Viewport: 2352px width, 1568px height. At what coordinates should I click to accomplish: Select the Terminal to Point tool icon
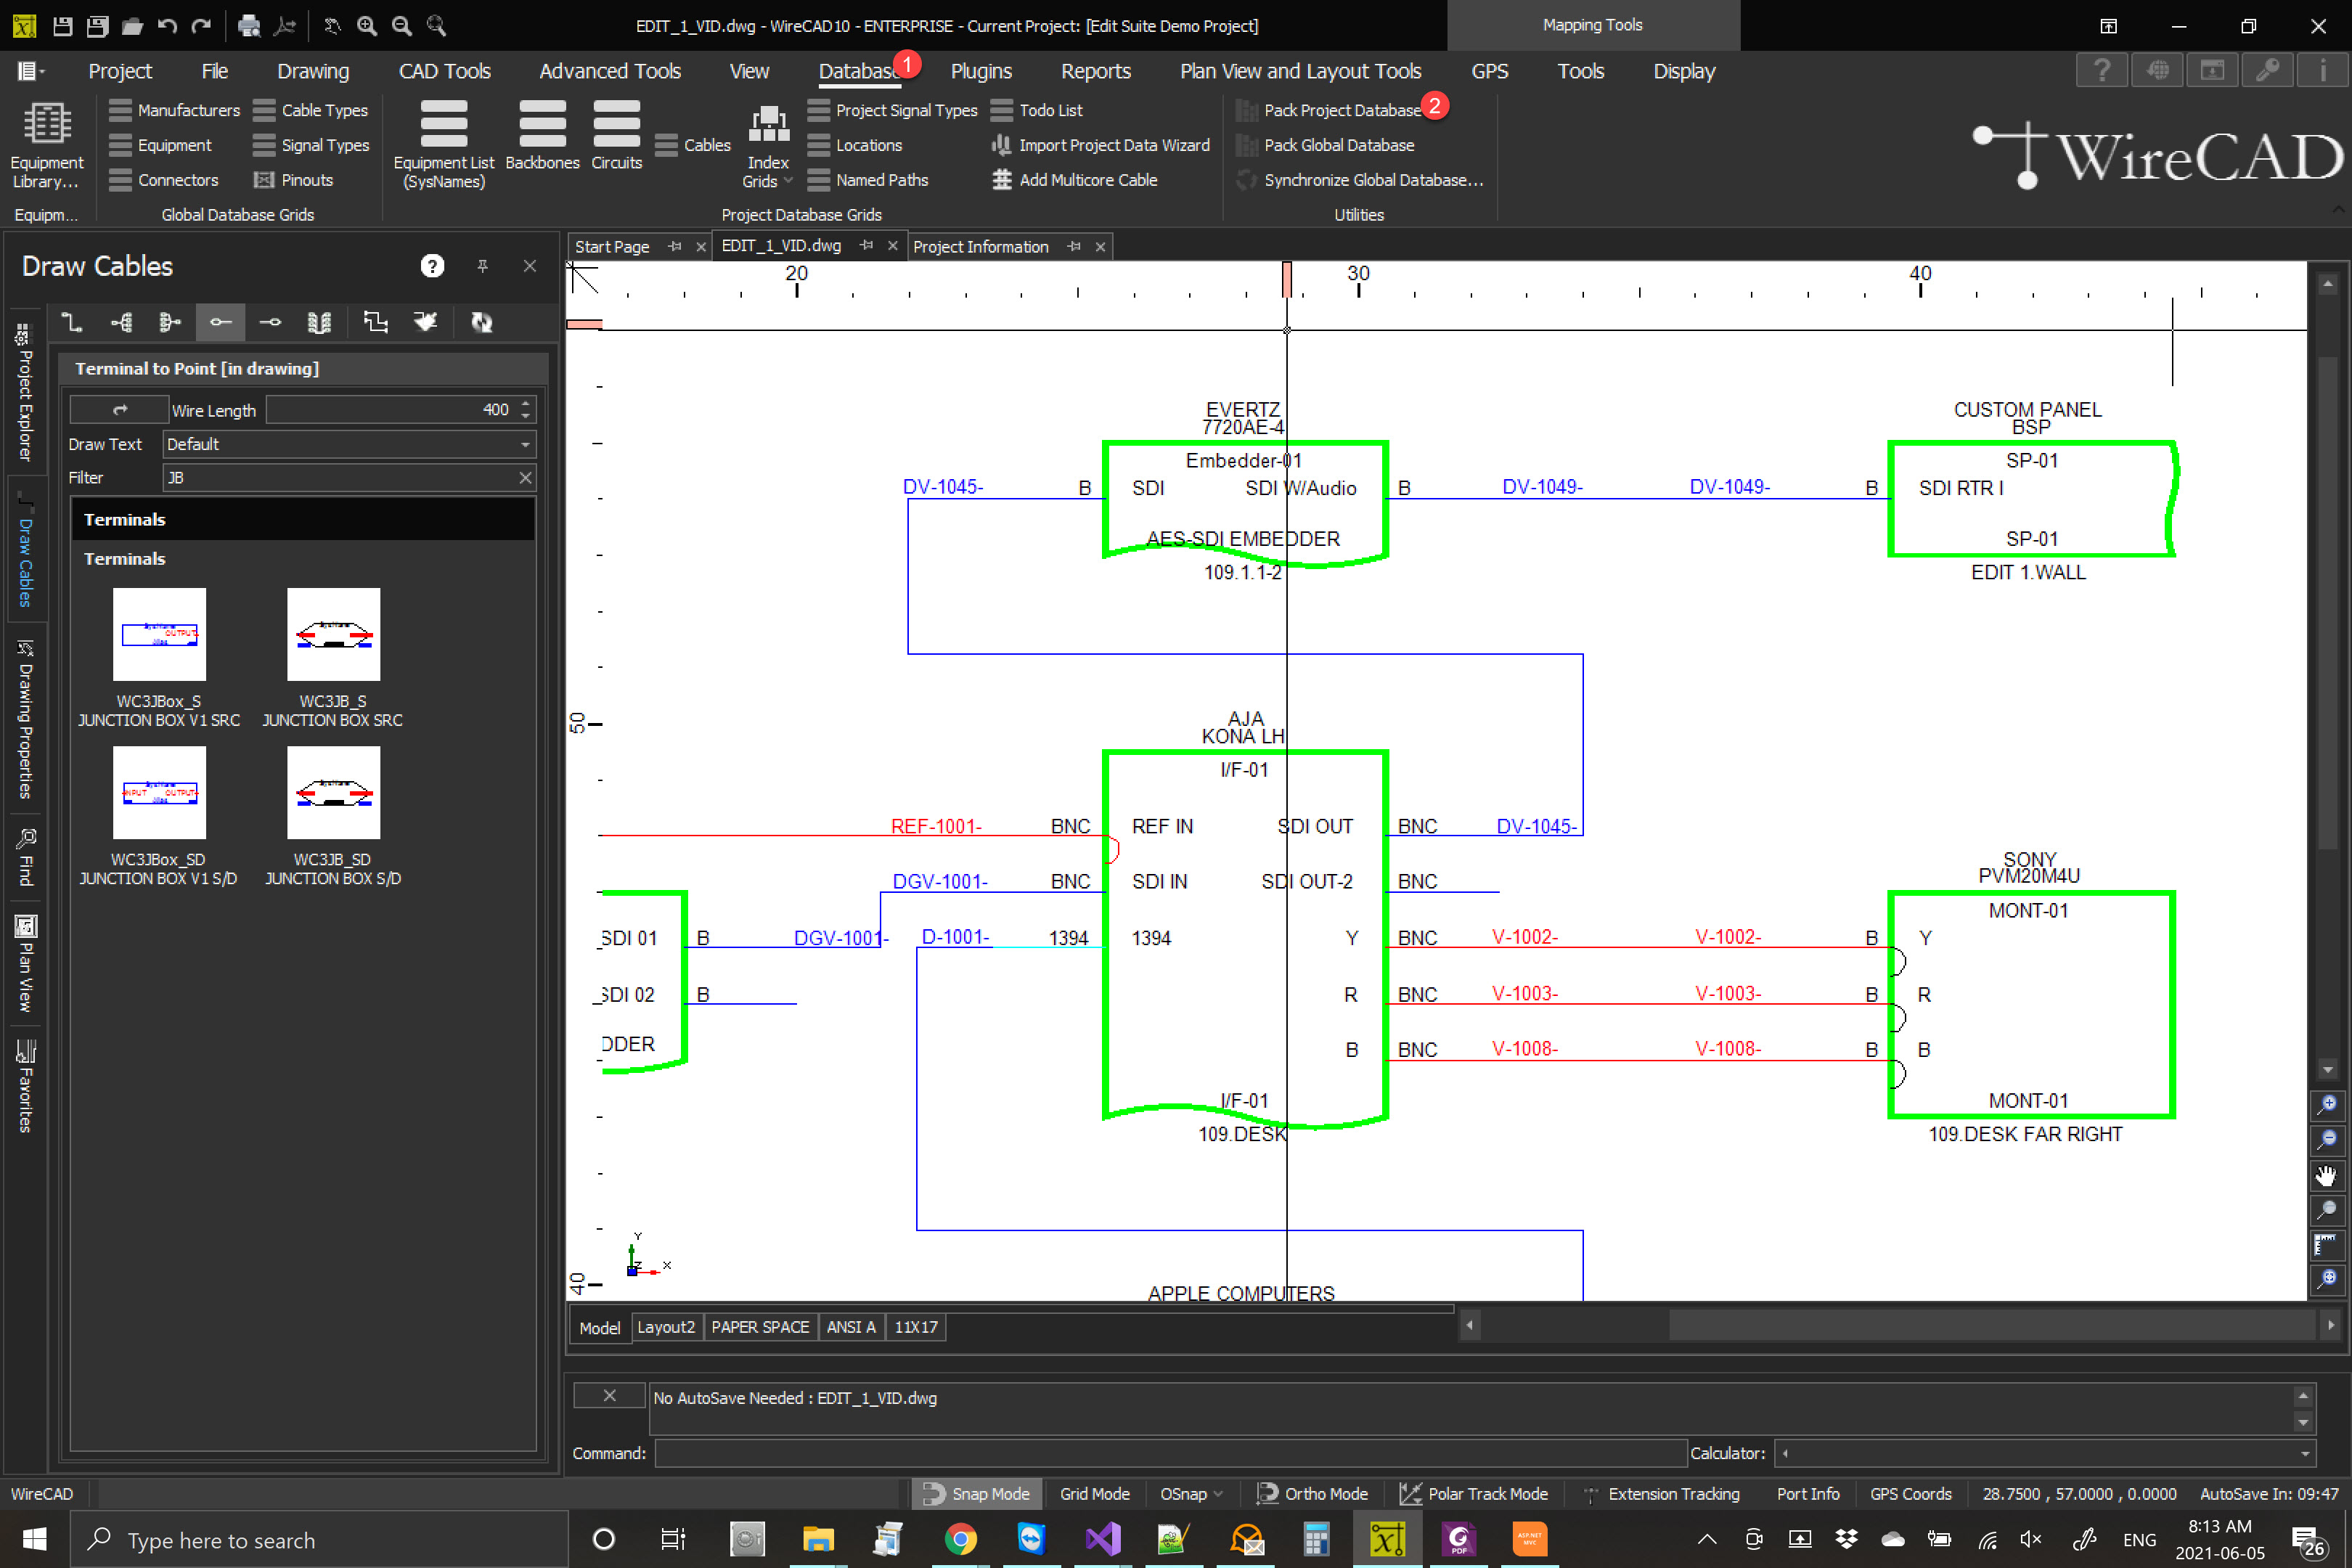coord(220,322)
